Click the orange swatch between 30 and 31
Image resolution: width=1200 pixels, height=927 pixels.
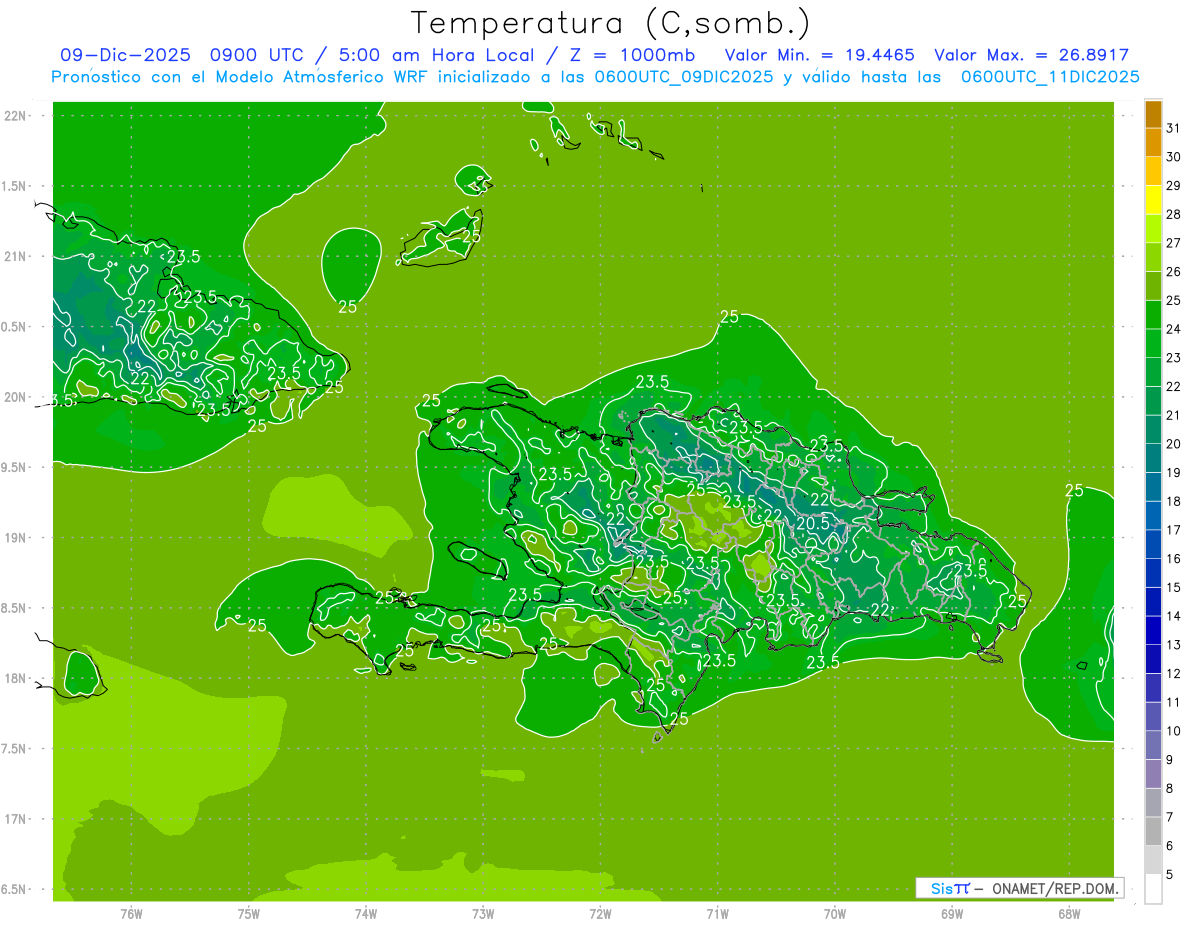(x=1153, y=143)
